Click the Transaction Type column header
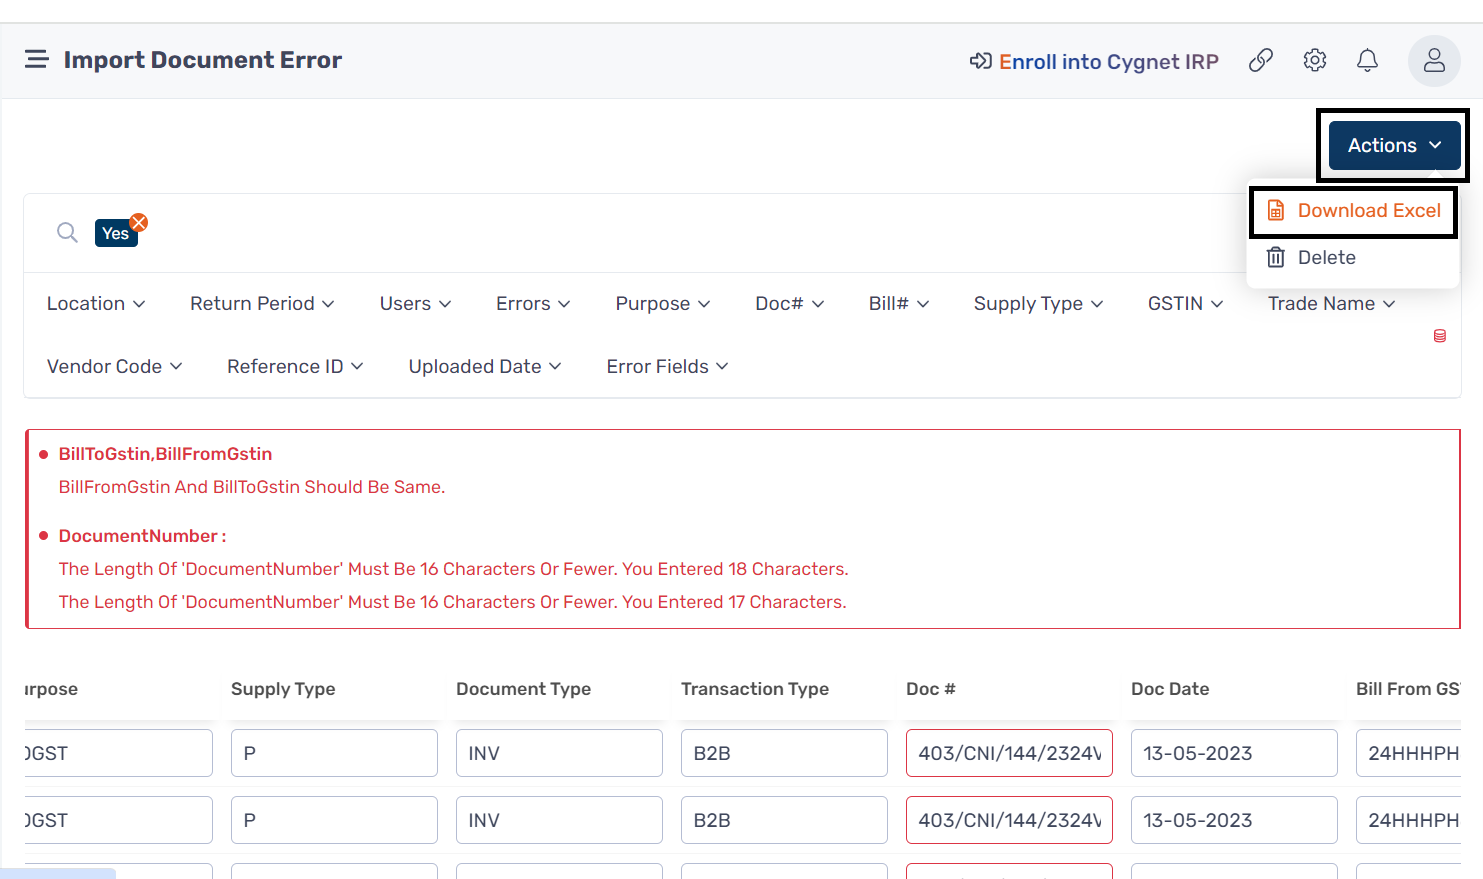This screenshot has height=879, width=1483. (755, 689)
